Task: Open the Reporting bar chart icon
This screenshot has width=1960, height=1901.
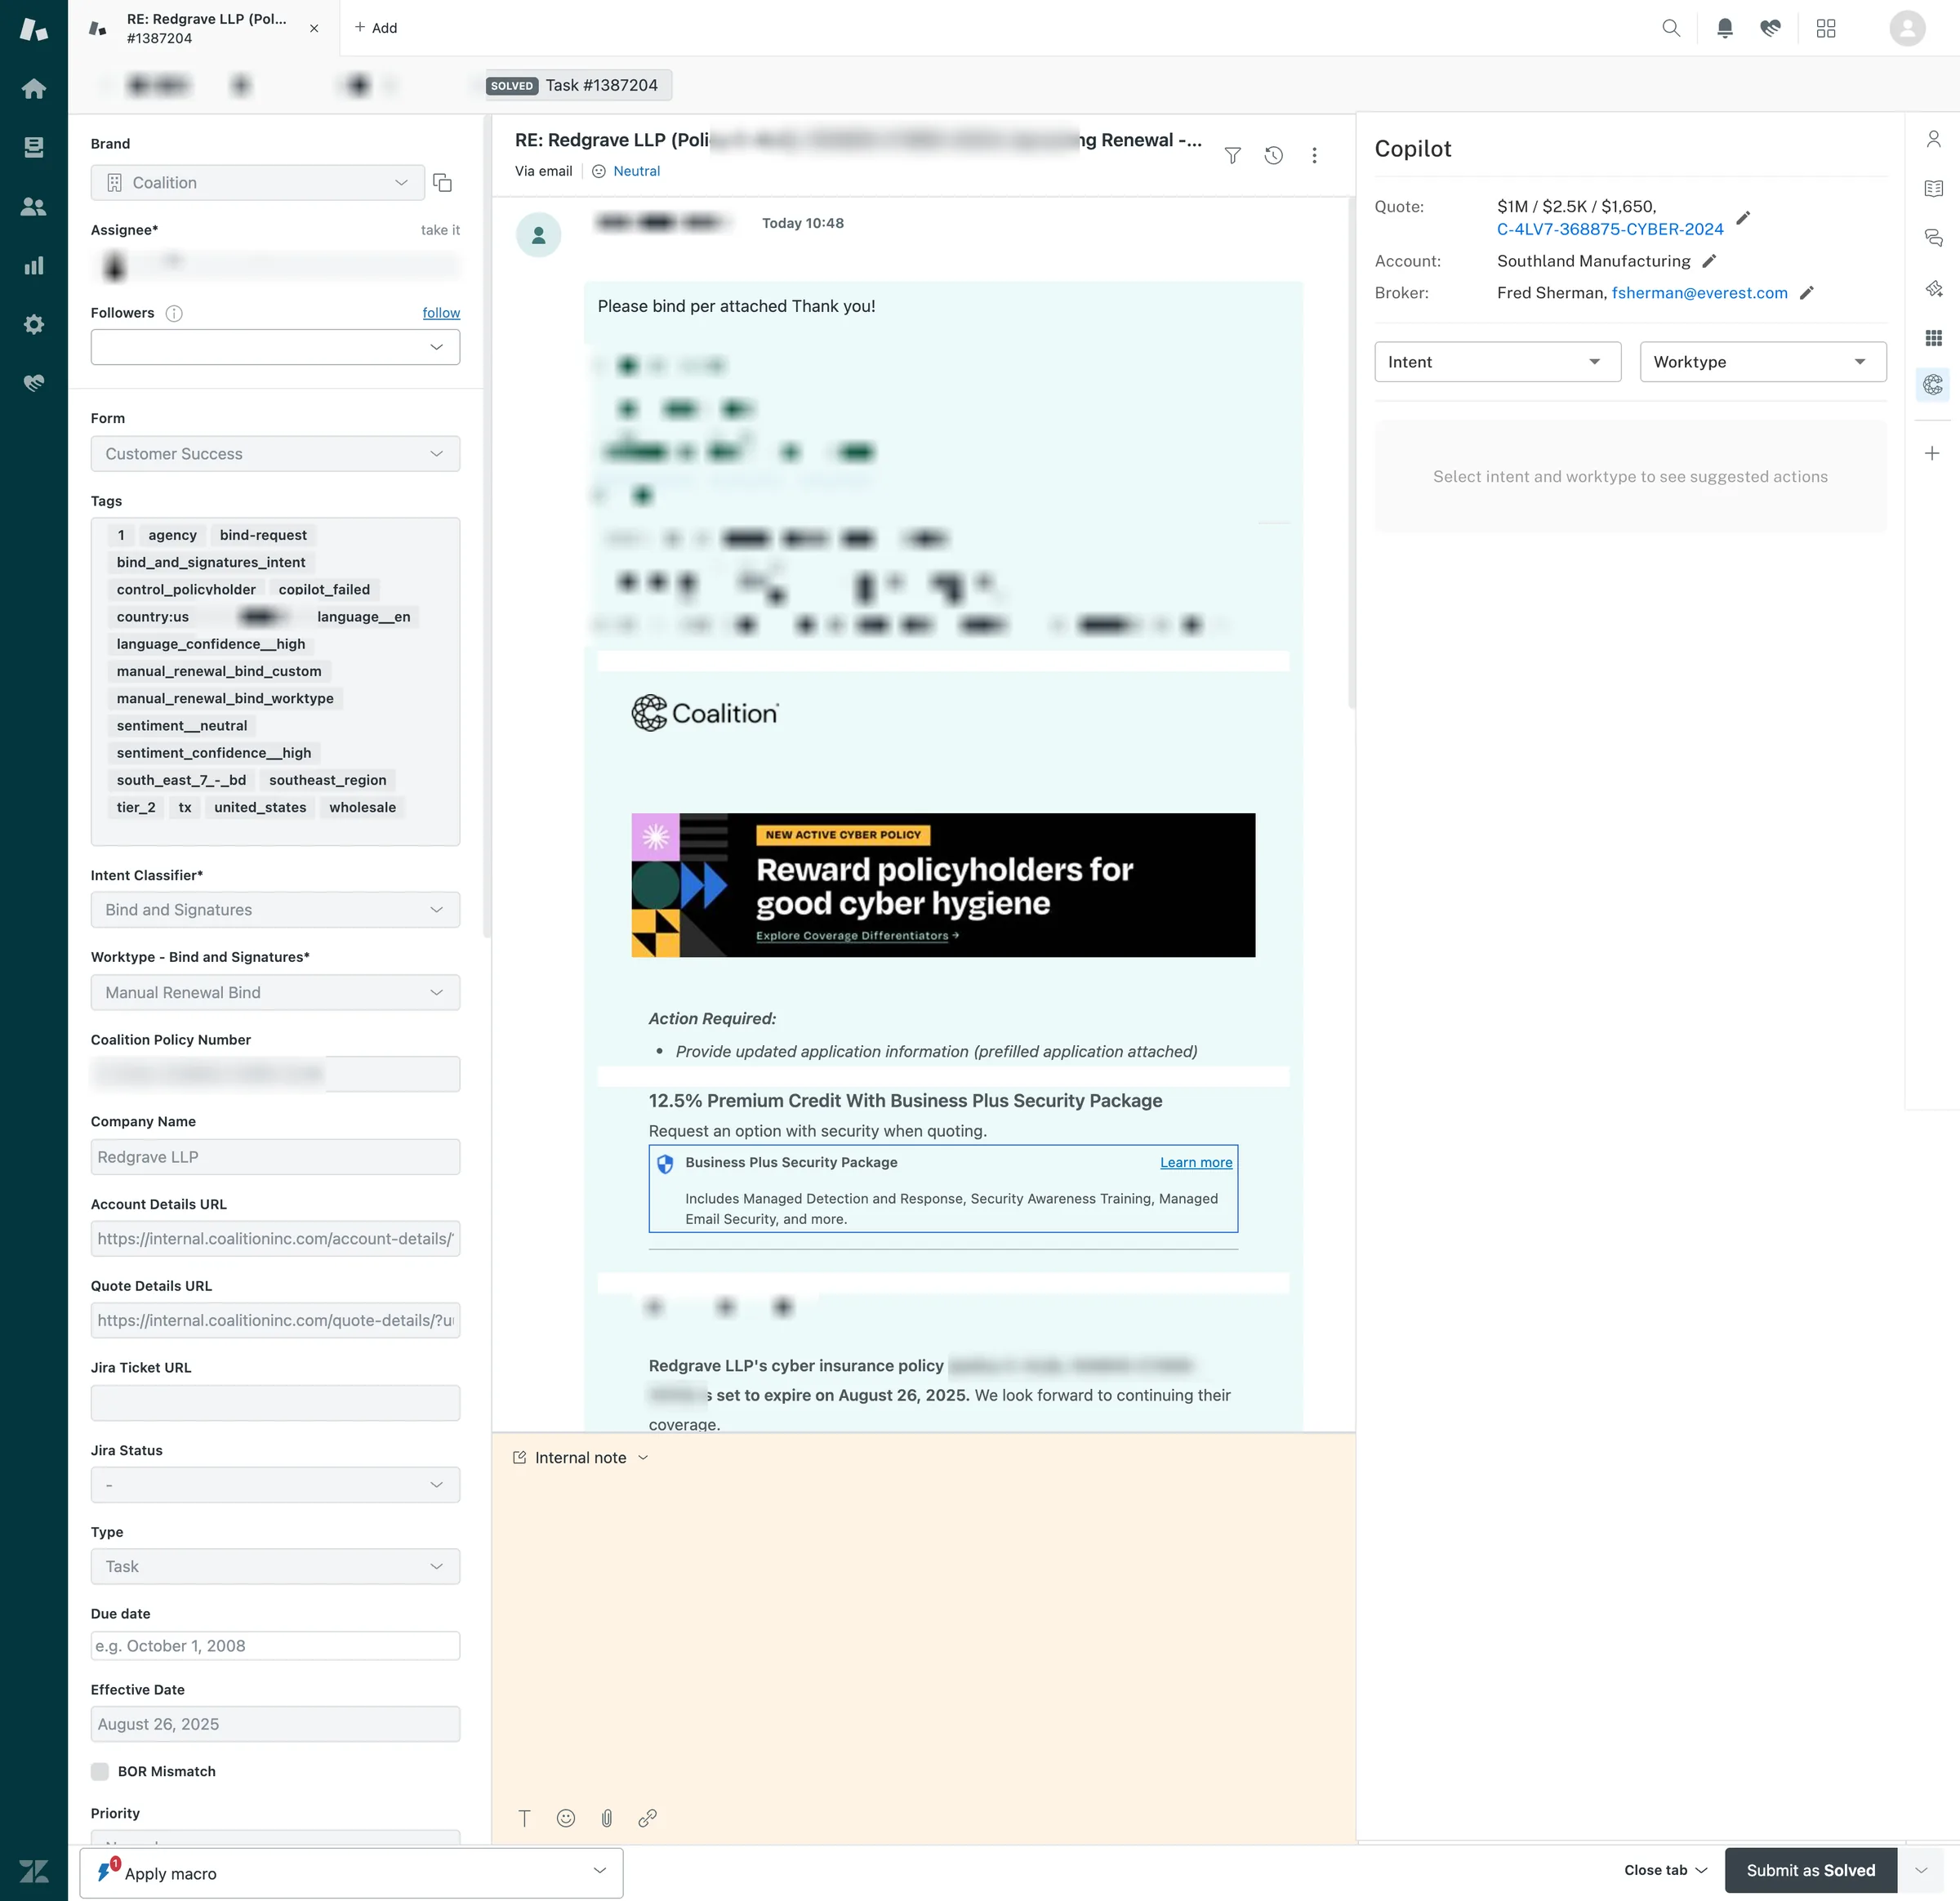Action: click(x=34, y=266)
